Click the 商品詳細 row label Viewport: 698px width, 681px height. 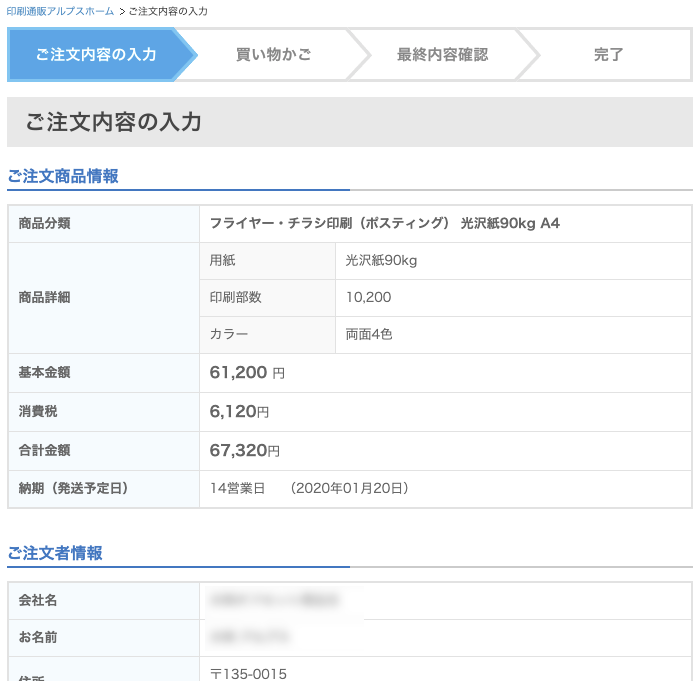(45, 297)
